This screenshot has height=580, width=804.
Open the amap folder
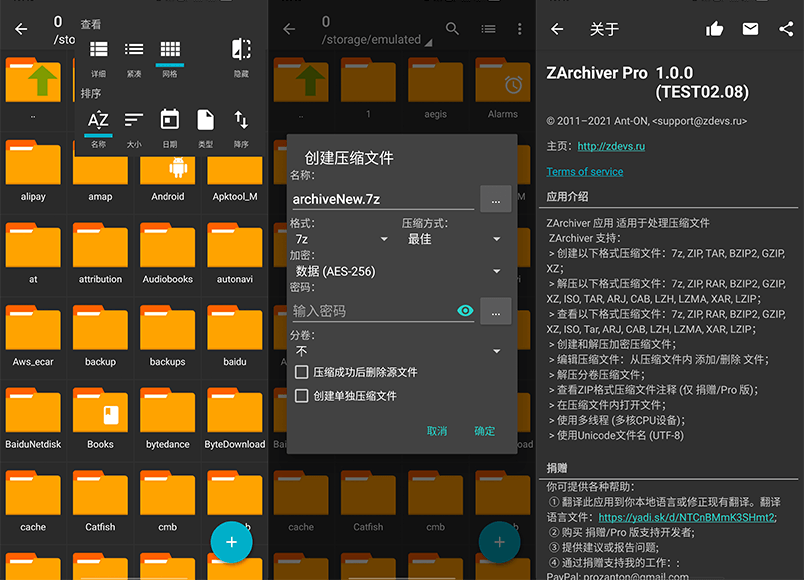click(x=100, y=177)
